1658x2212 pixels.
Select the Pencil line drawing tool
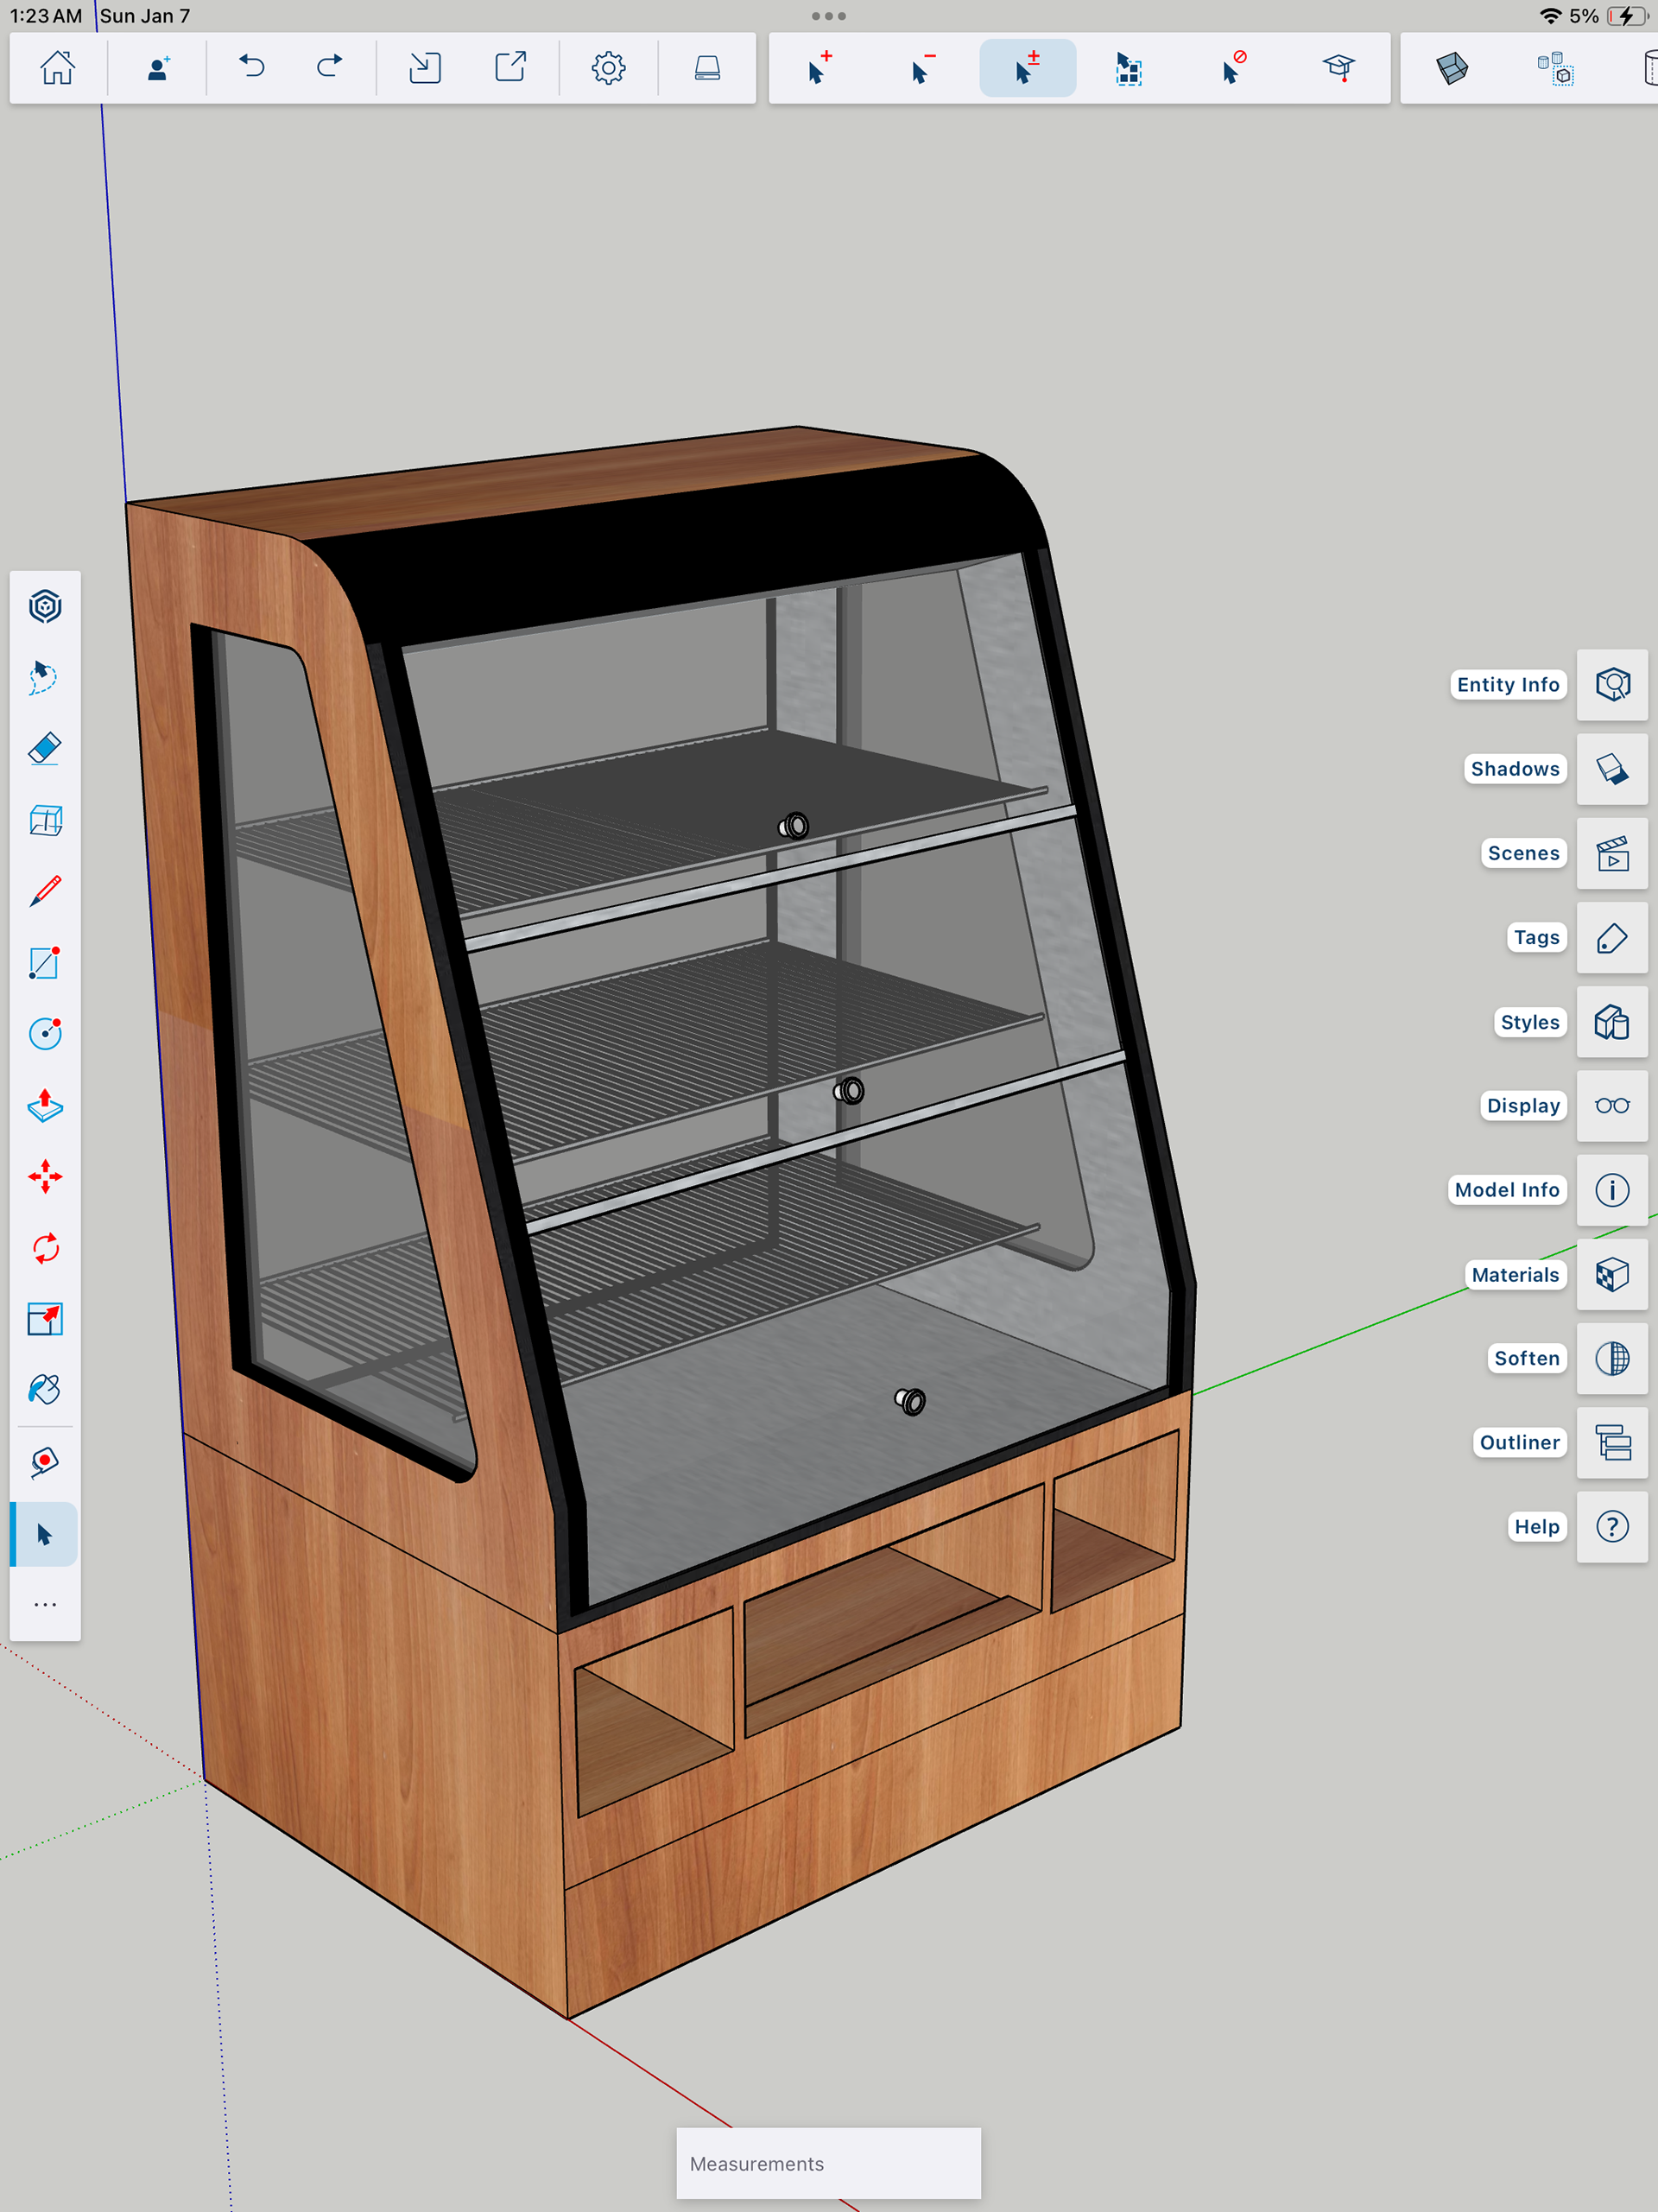point(45,891)
